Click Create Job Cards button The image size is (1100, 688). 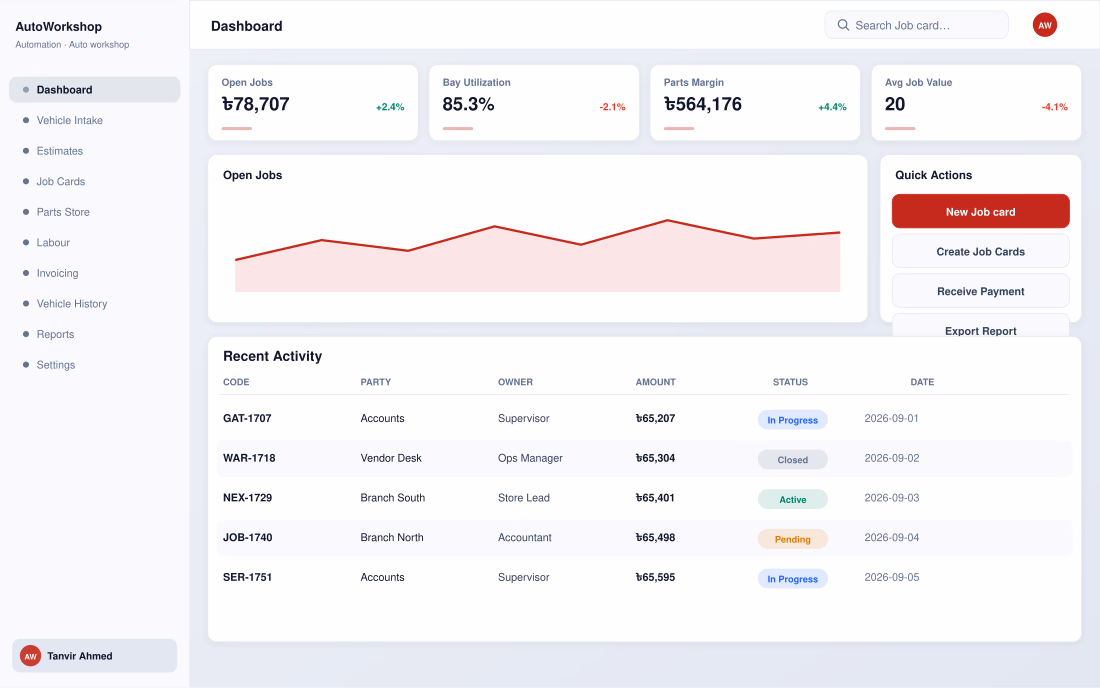click(x=980, y=251)
